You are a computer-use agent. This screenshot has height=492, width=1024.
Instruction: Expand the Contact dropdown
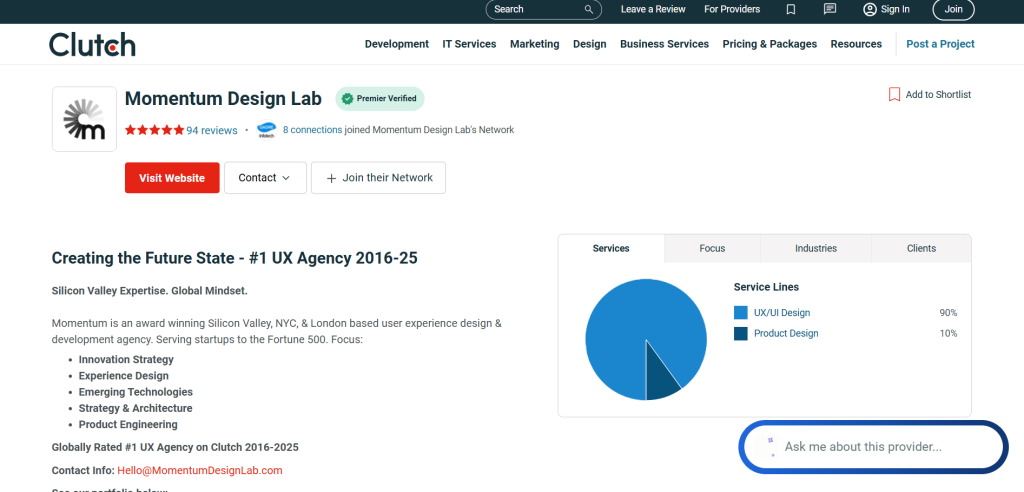265,178
